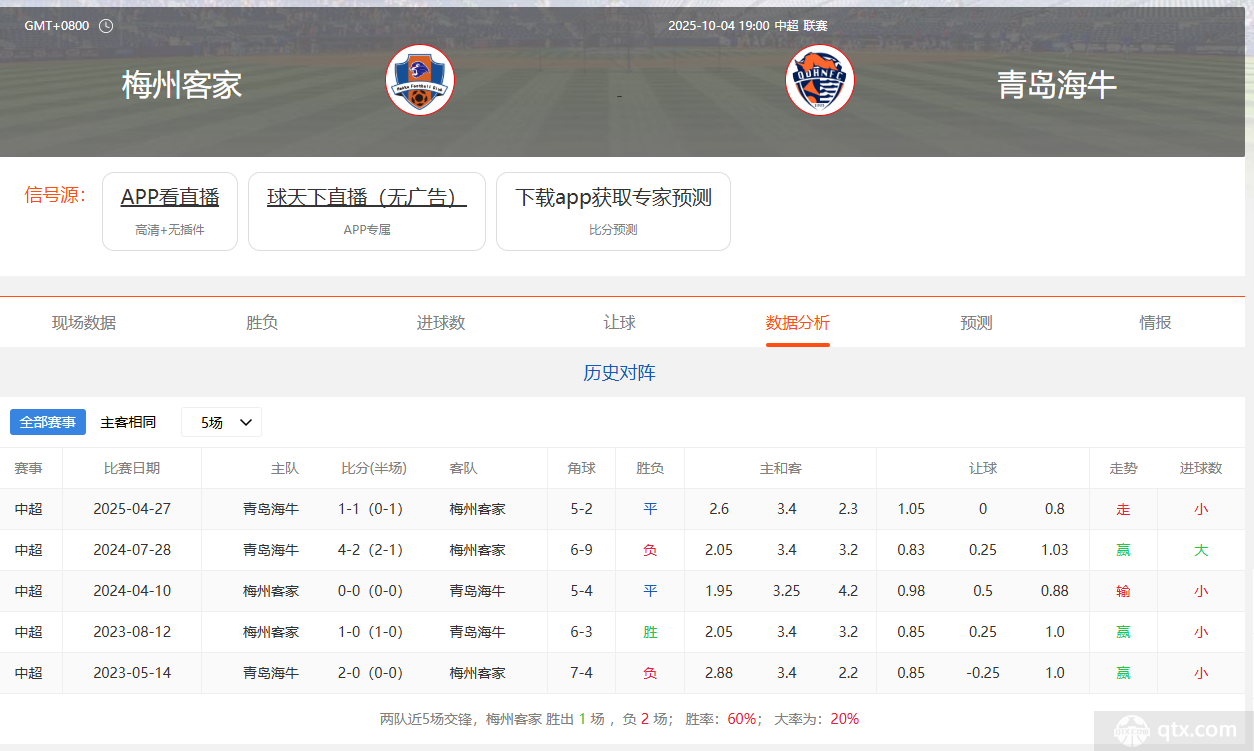Image resolution: width=1254 pixels, height=751 pixels.
Task: Open the 进球数 tab
Action: [x=441, y=323]
